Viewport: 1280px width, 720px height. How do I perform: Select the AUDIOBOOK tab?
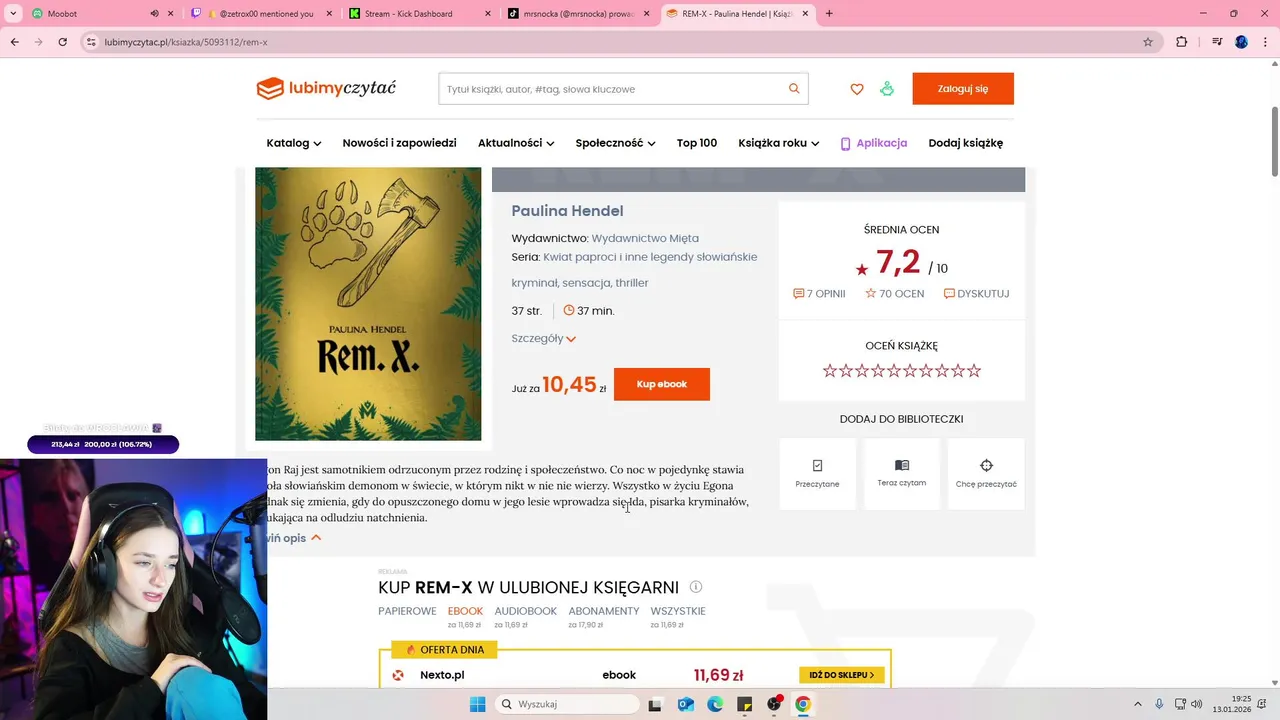[x=526, y=611]
